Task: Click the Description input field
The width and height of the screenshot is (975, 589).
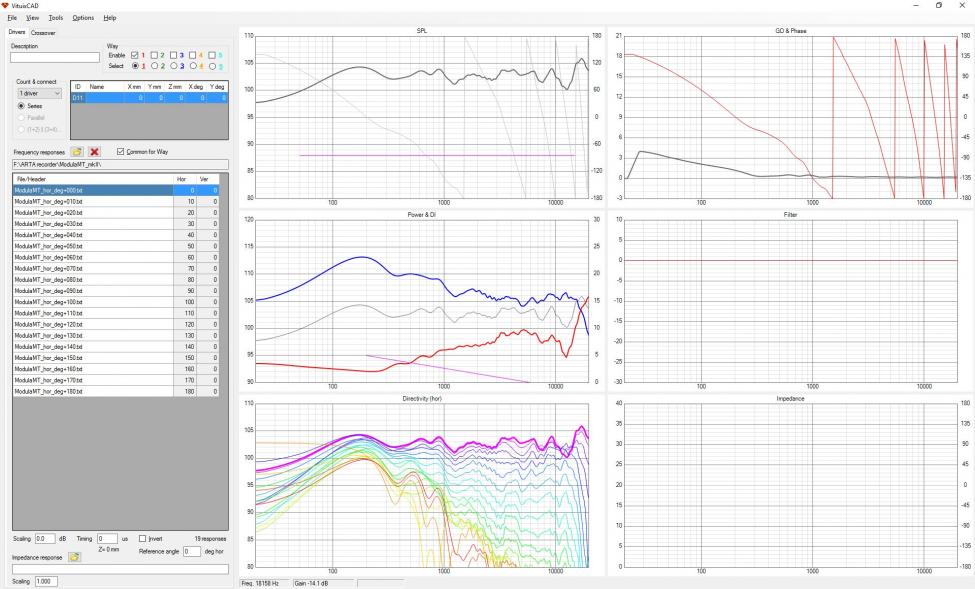Action: (55, 57)
